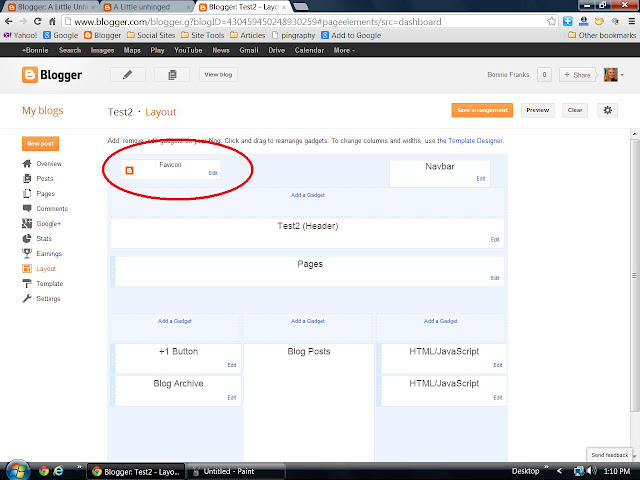640x480 pixels.
Task: Edit the Favicon gadget
Action: pos(213,173)
